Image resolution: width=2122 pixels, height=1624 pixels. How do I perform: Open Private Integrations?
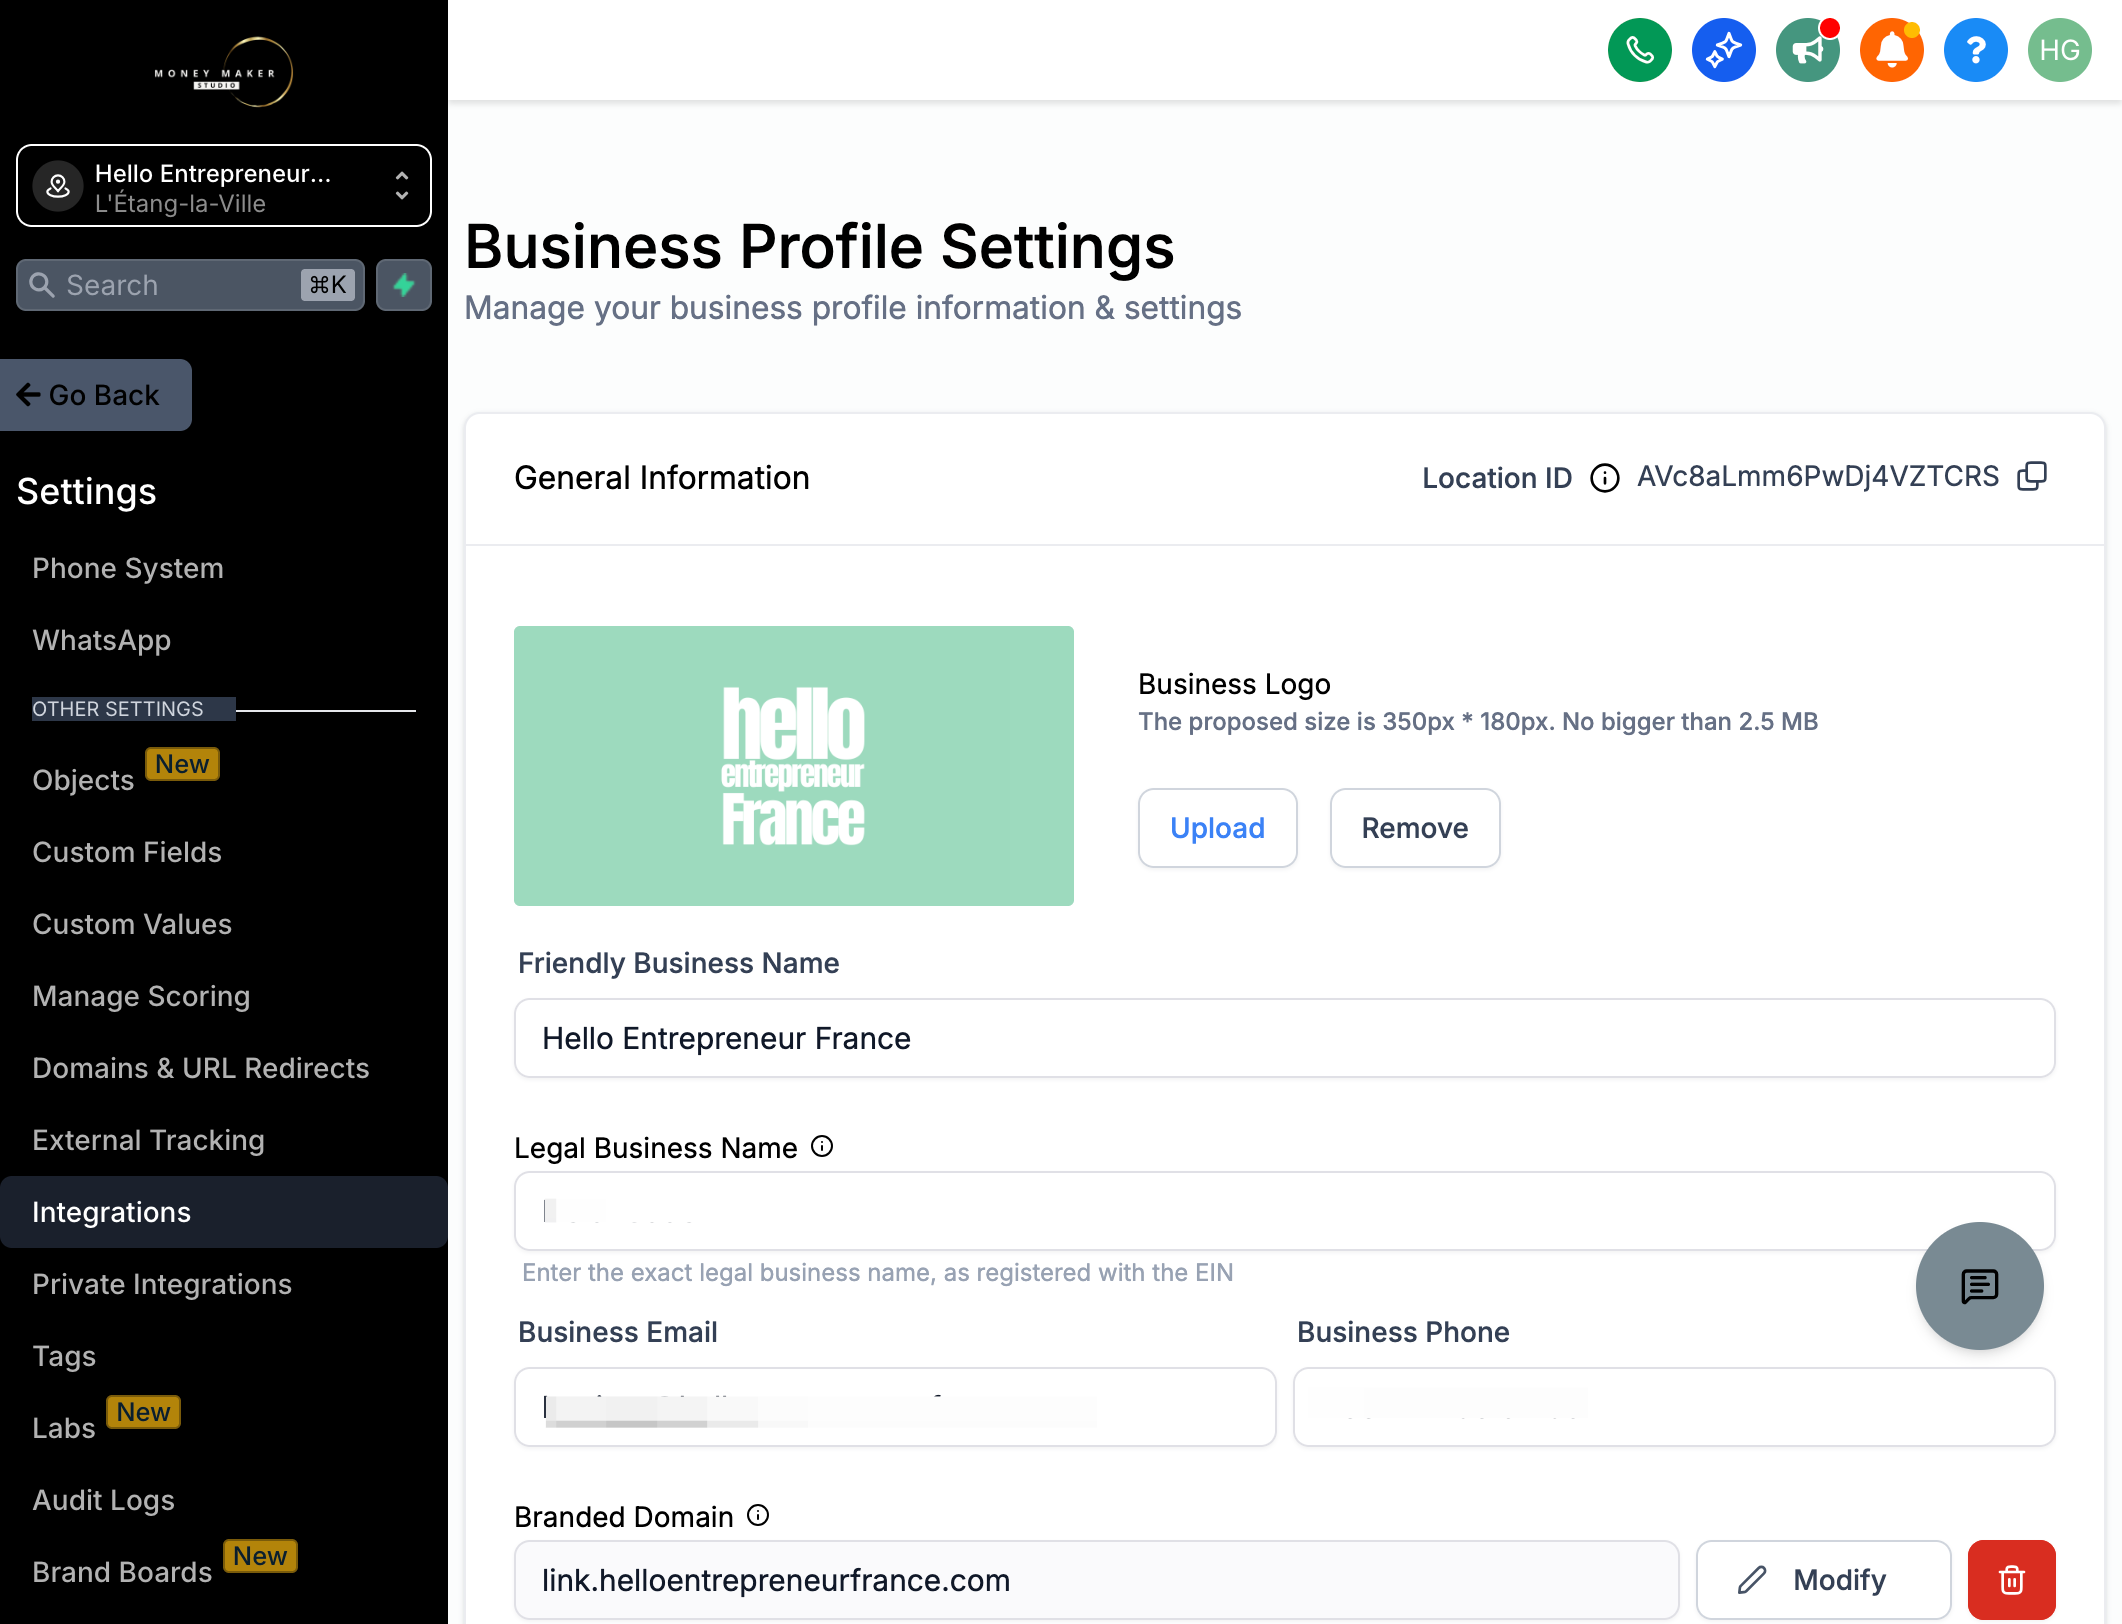(x=162, y=1284)
